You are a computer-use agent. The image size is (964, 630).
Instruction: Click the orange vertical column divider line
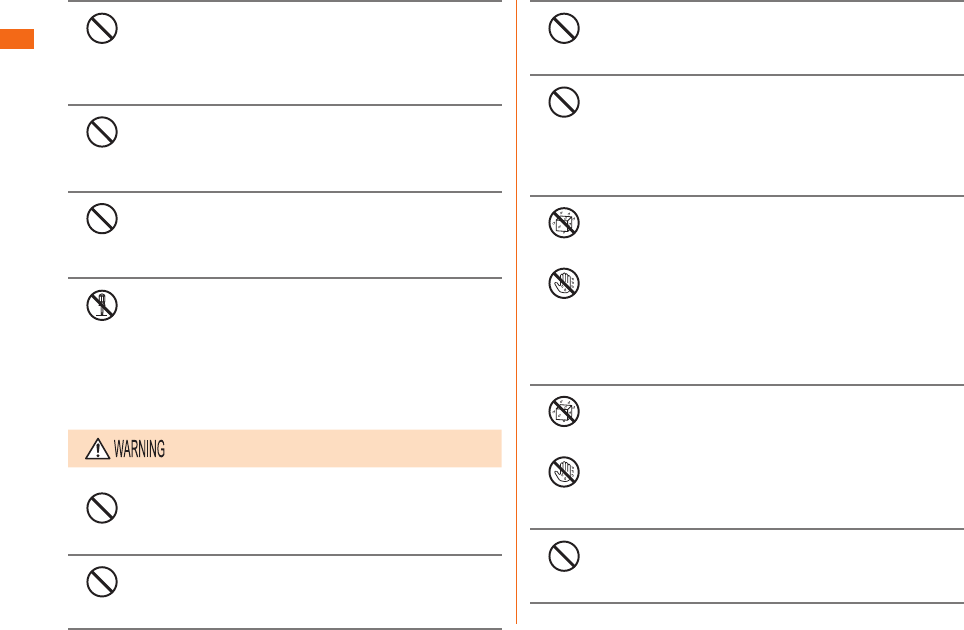click(x=516, y=312)
